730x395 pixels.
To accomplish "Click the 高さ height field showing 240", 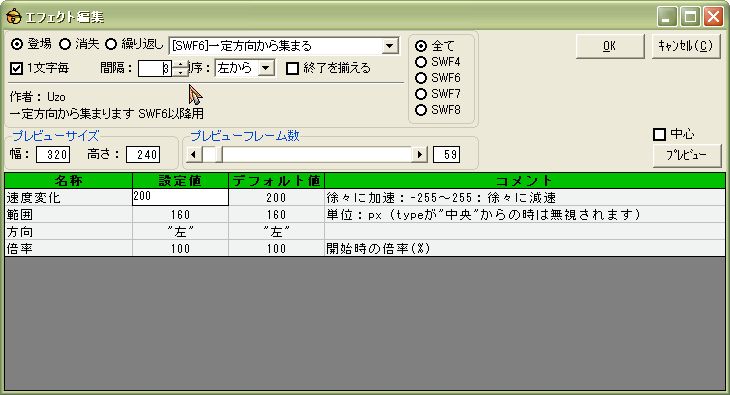I will pos(143,155).
